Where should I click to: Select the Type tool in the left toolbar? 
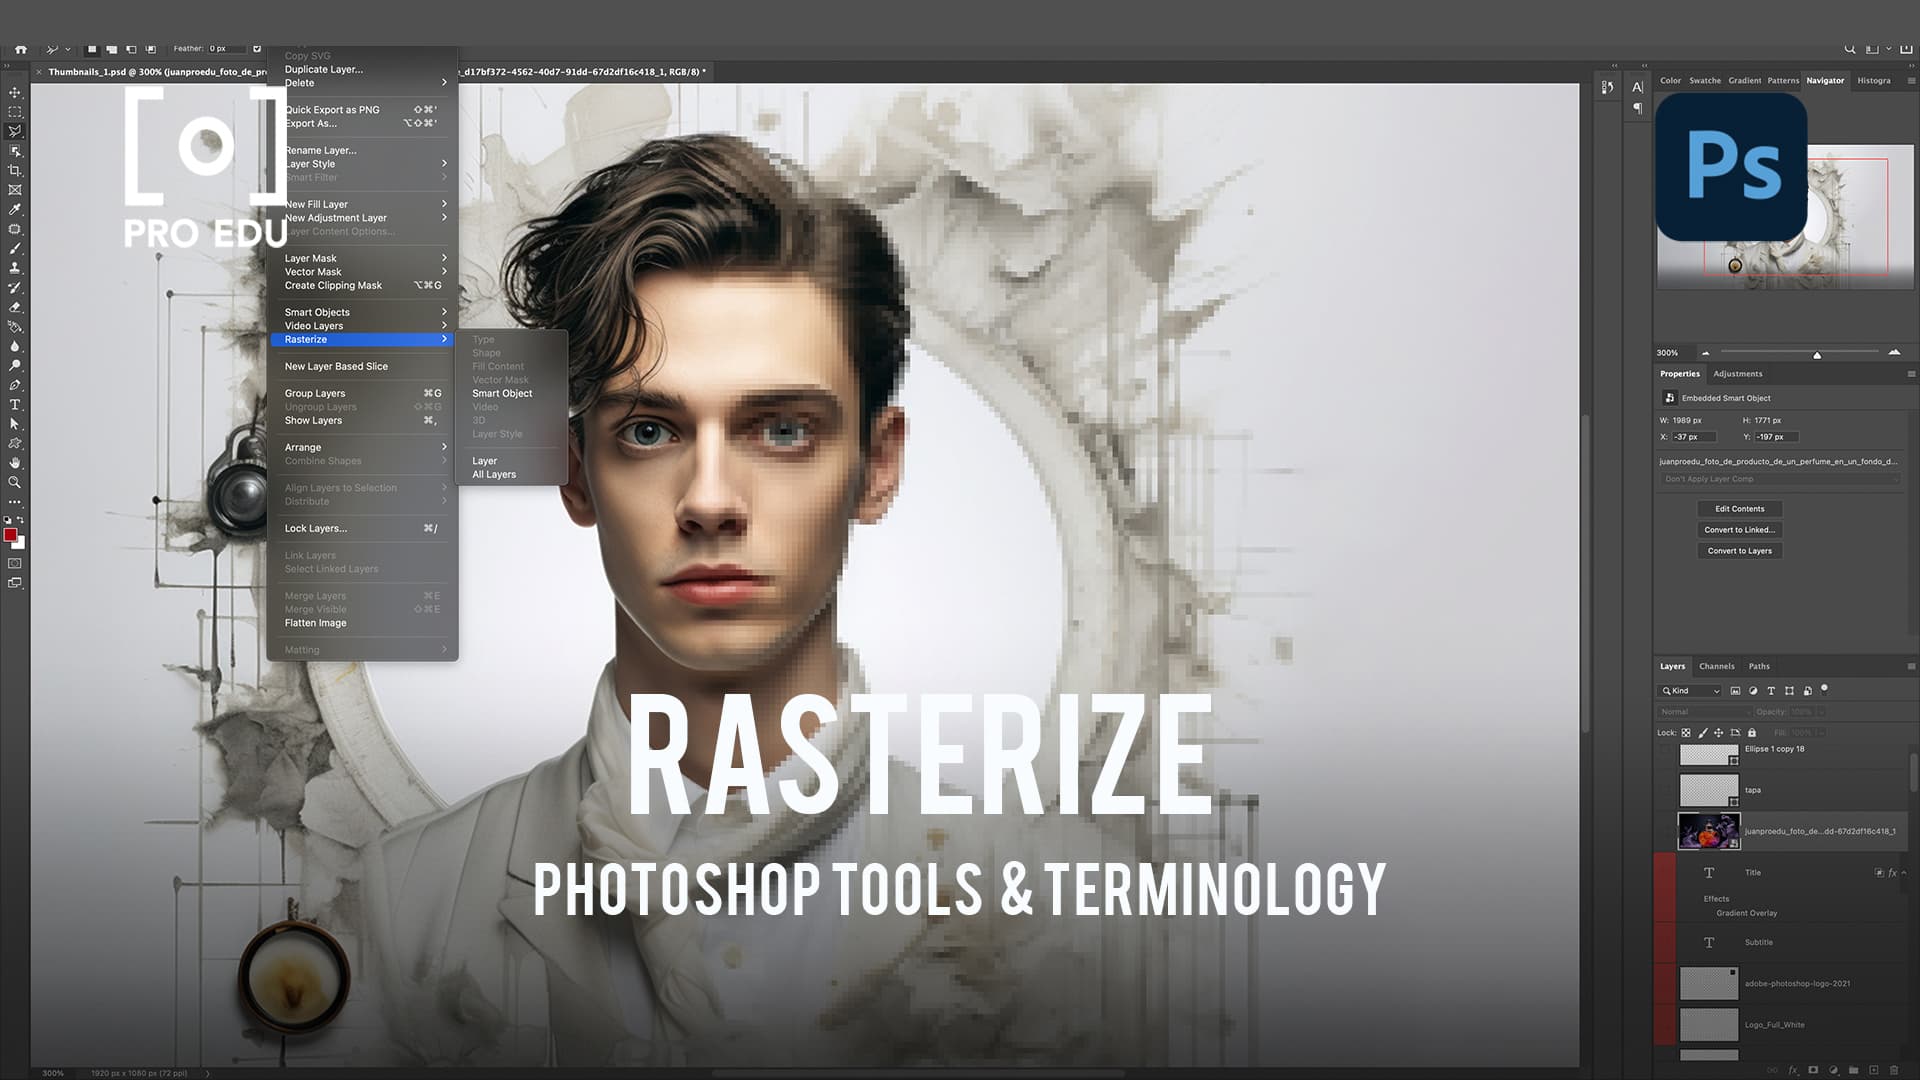coord(15,403)
